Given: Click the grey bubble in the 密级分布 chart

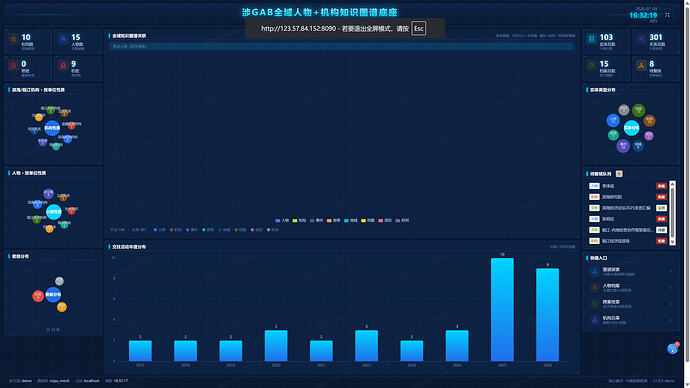Looking at the screenshot, I should click(59, 281).
